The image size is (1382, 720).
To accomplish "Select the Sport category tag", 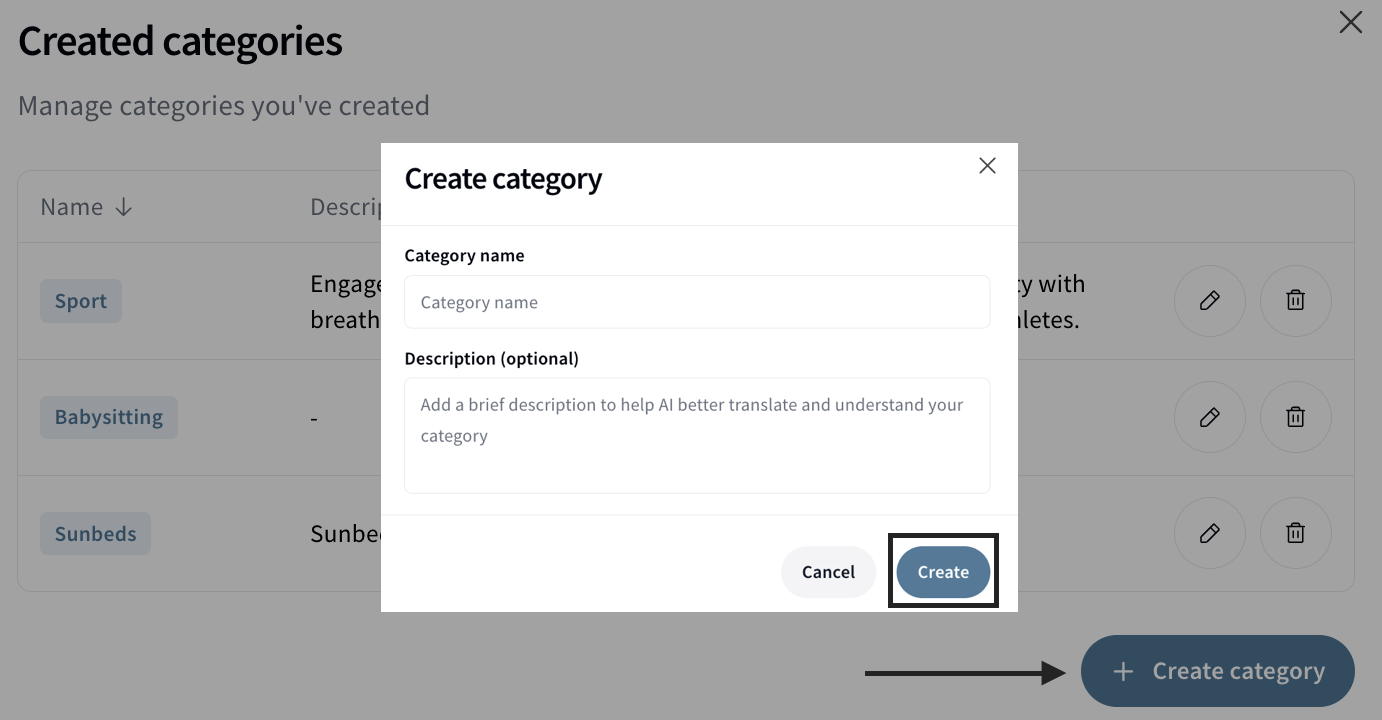I will 81,301.
